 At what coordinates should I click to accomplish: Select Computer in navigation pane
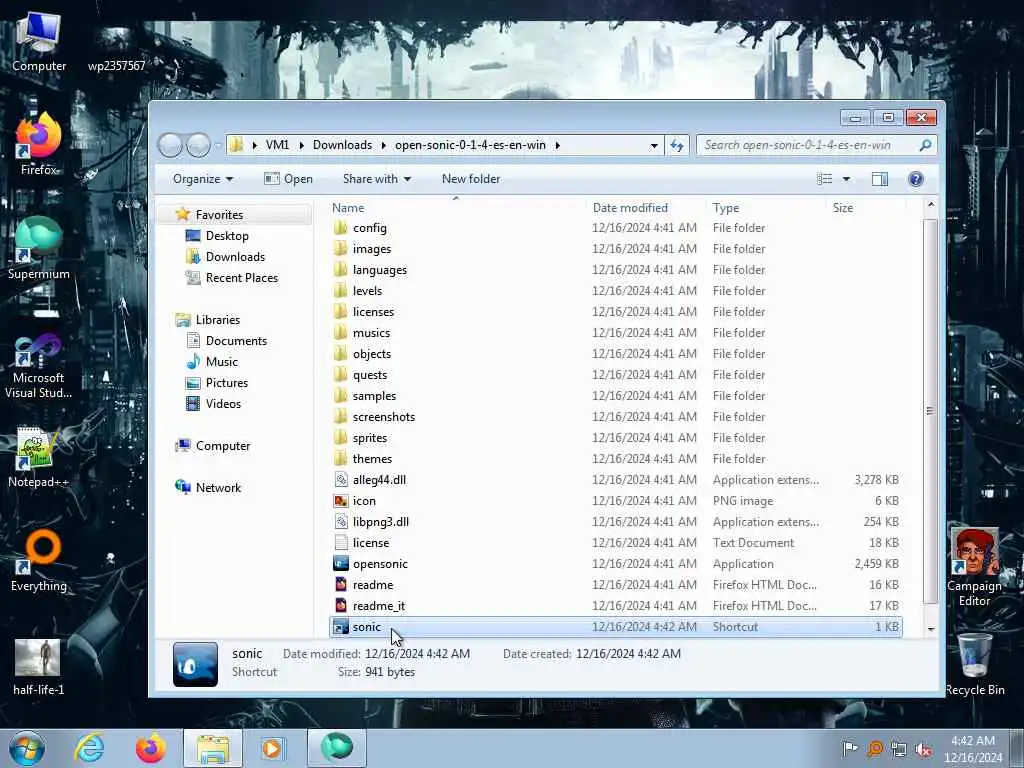tap(223, 445)
